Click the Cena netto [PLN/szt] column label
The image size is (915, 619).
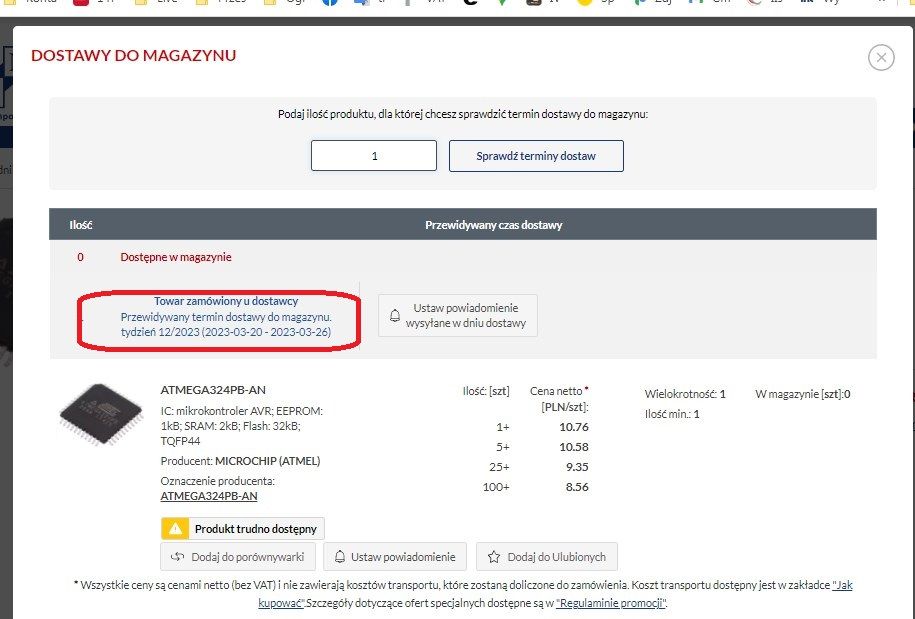tap(559, 399)
